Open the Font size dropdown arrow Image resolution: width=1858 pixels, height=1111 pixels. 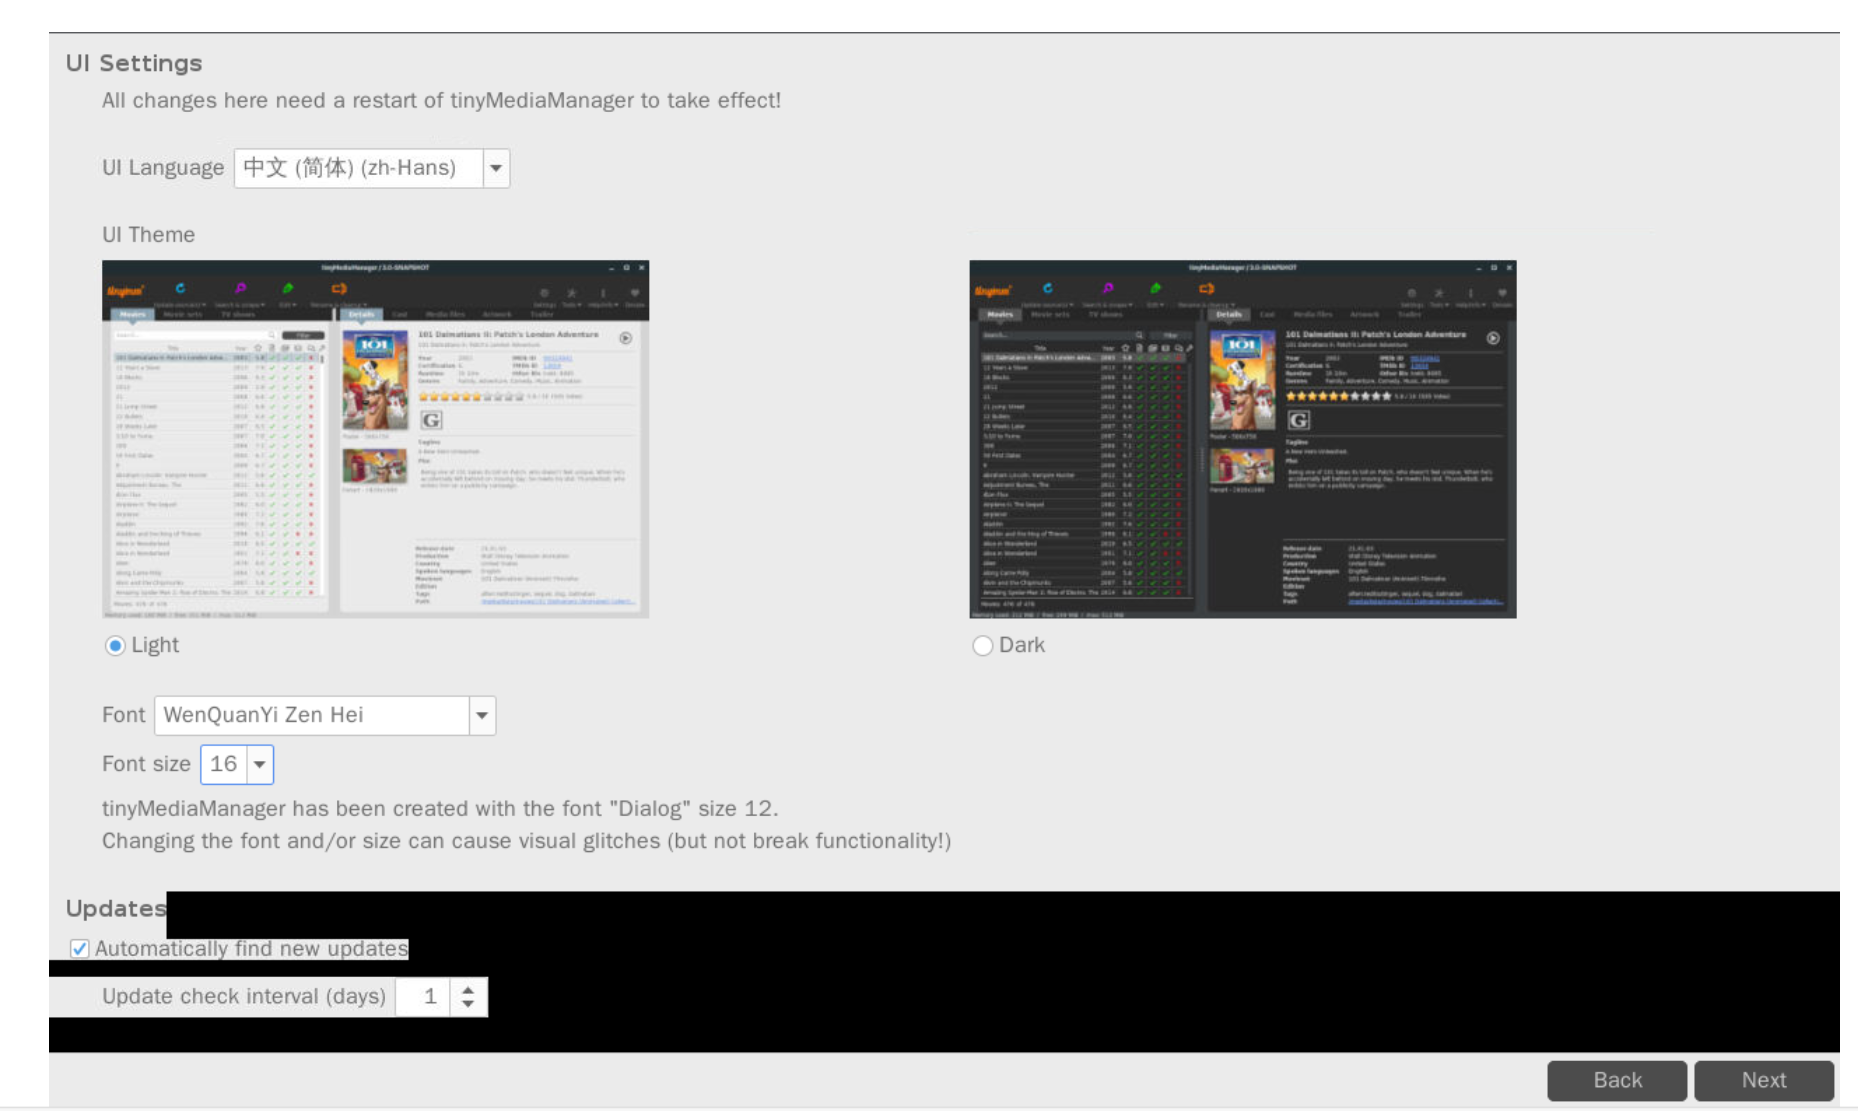pos(260,765)
